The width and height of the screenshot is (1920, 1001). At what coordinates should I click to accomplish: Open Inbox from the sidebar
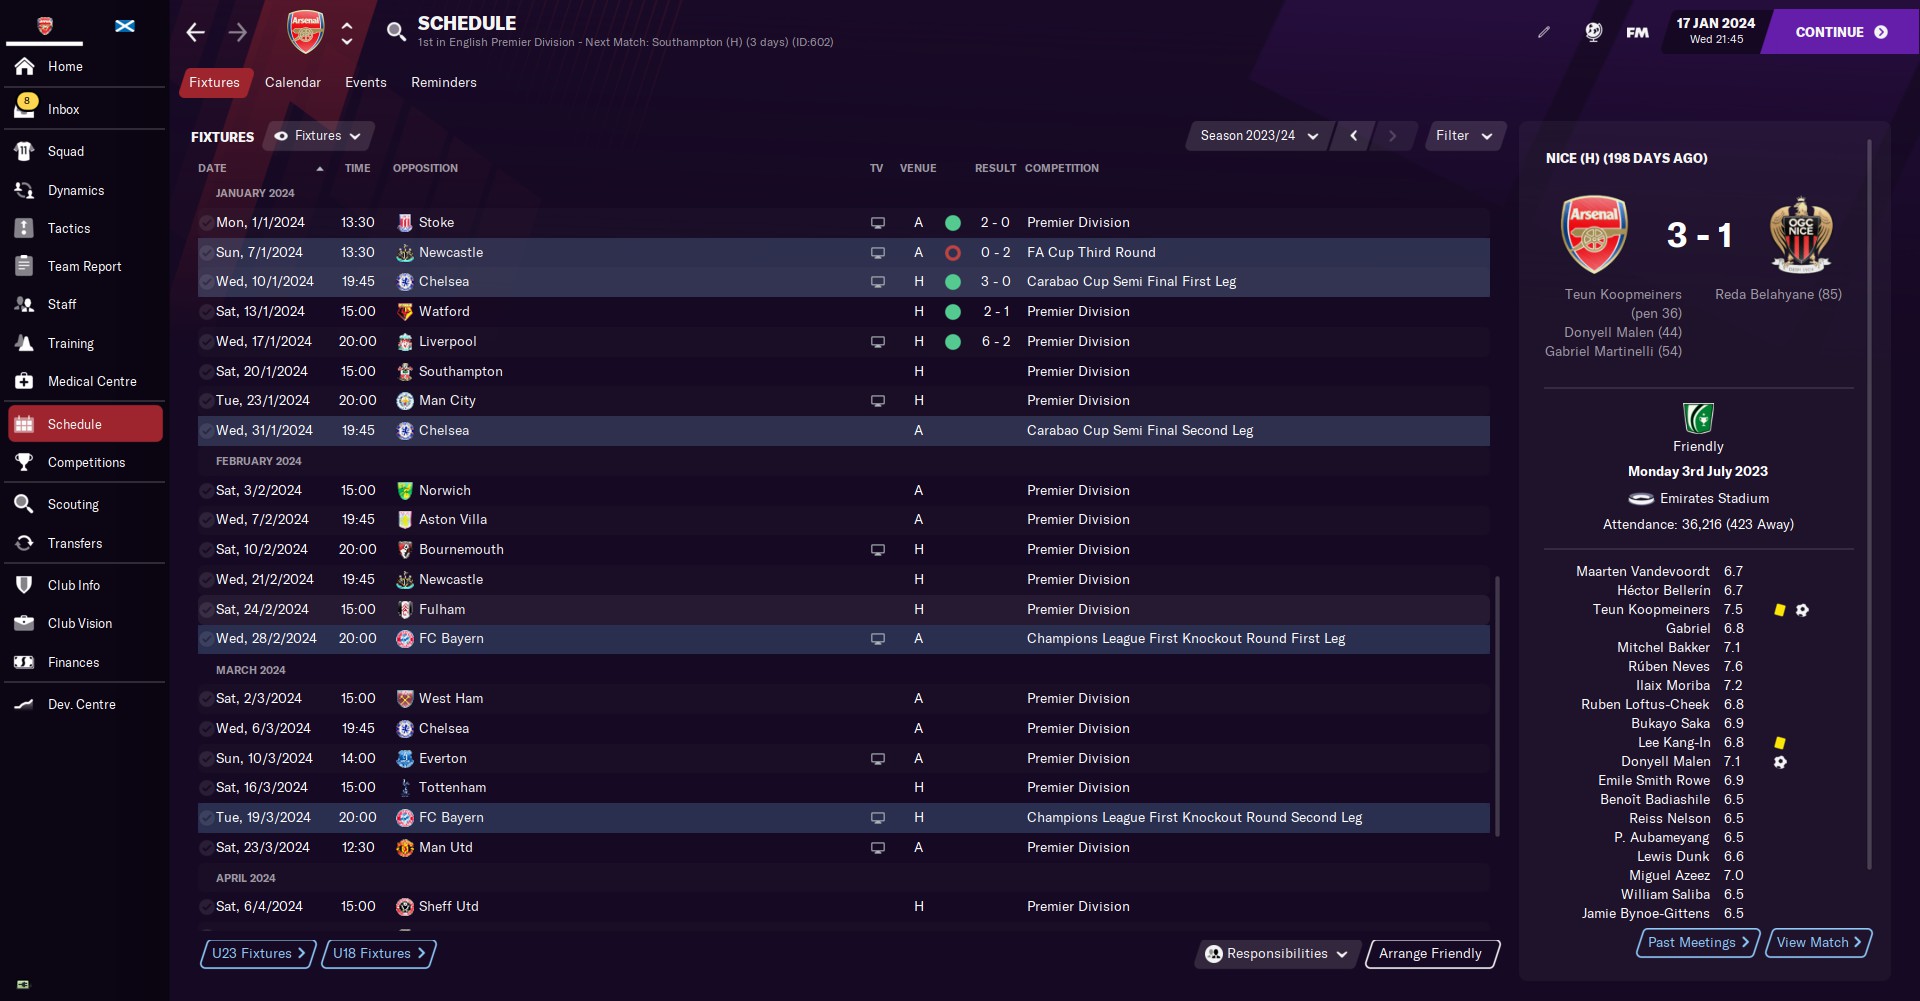click(x=64, y=109)
